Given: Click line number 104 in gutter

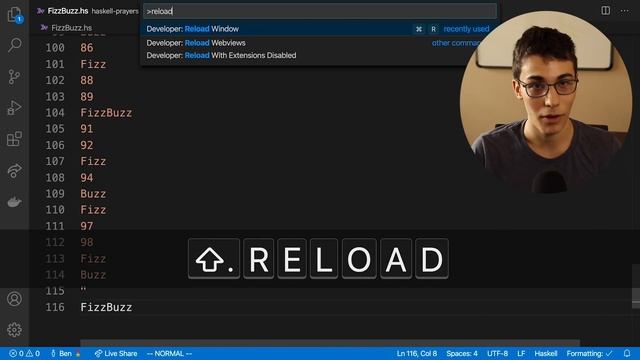Looking at the screenshot, I should point(55,113).
